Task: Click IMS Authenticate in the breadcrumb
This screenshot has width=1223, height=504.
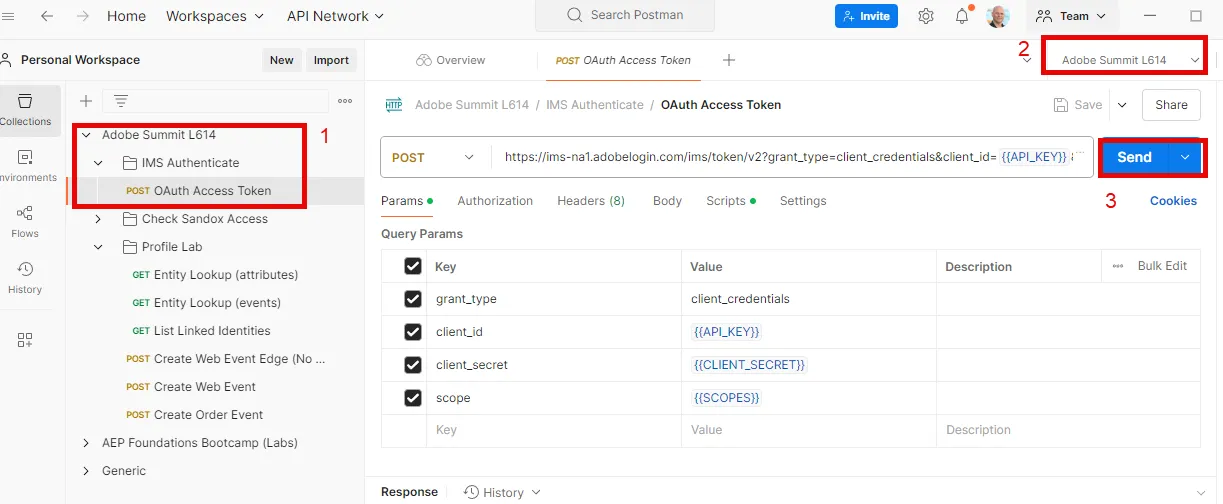Action: (x=595, y=104)
